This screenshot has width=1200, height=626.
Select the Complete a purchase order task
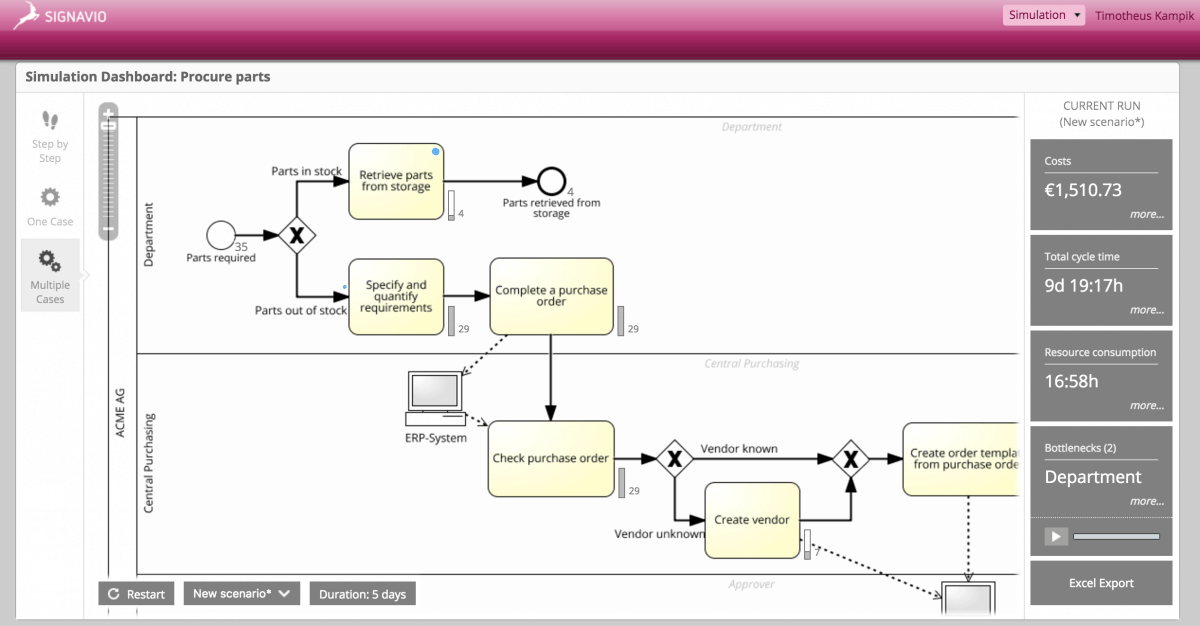551,297
